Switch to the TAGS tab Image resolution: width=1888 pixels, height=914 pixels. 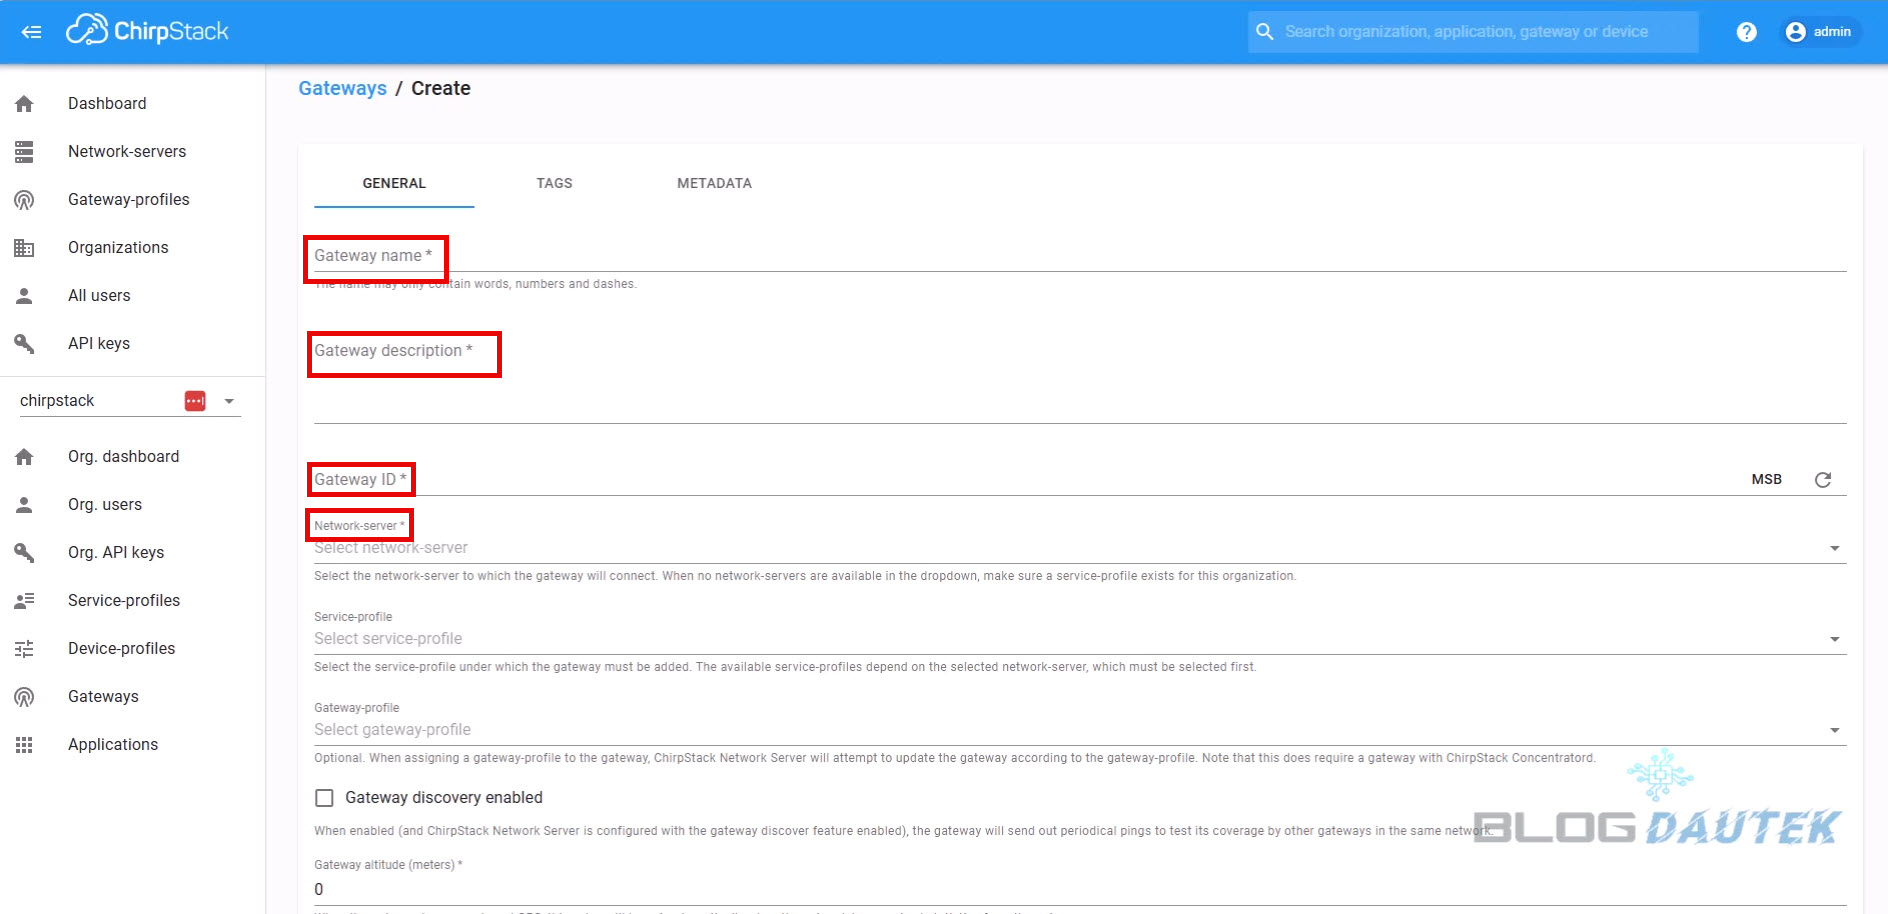click(554, 183)
